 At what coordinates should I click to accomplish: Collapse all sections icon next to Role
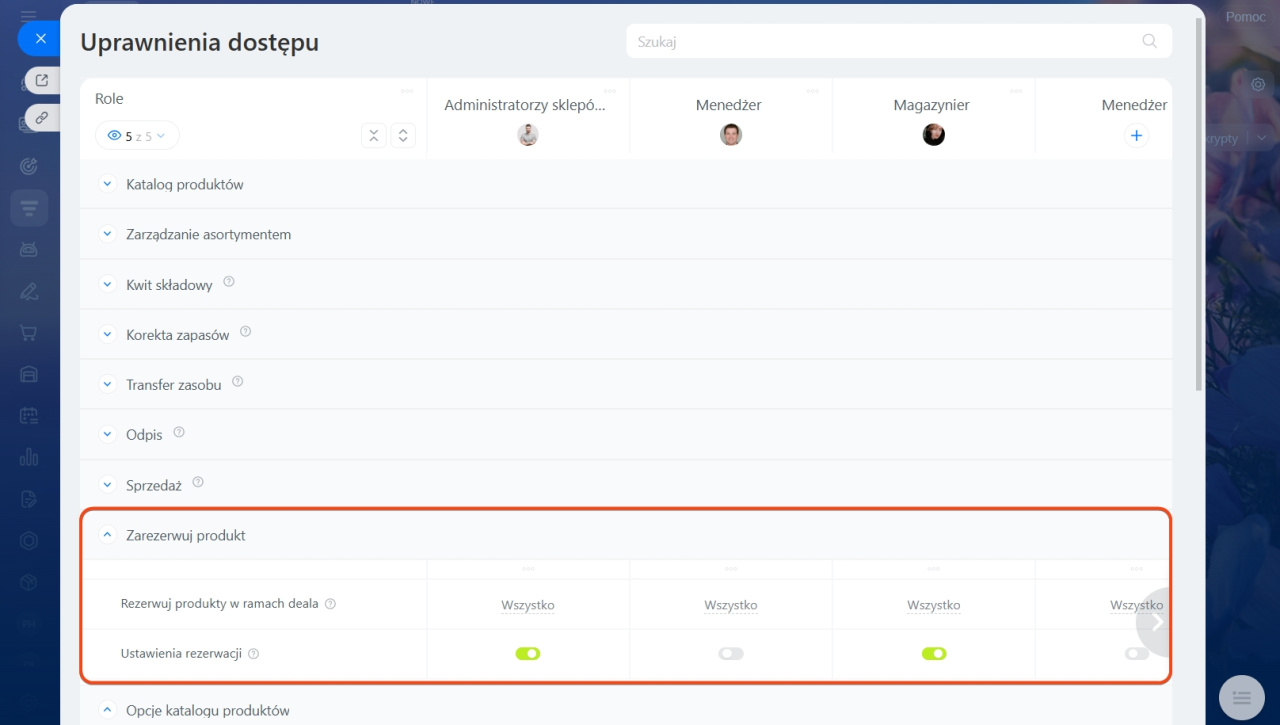(x=373, y=136)
